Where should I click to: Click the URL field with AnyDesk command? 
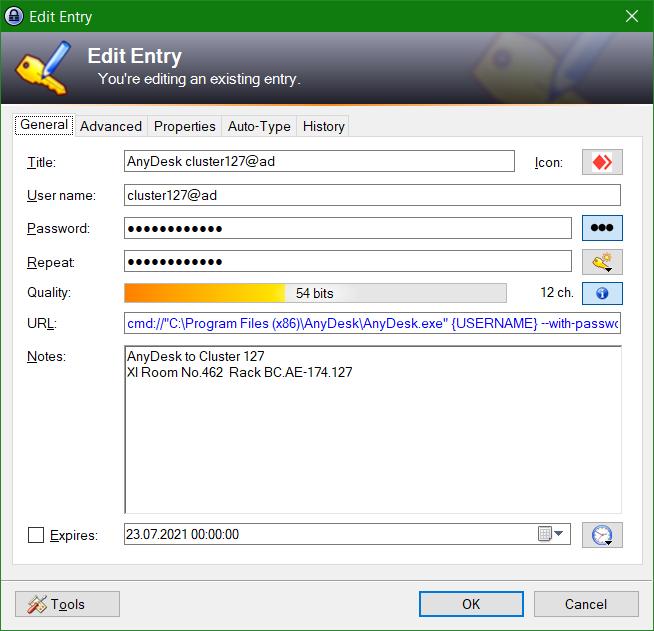pos(372,323)
